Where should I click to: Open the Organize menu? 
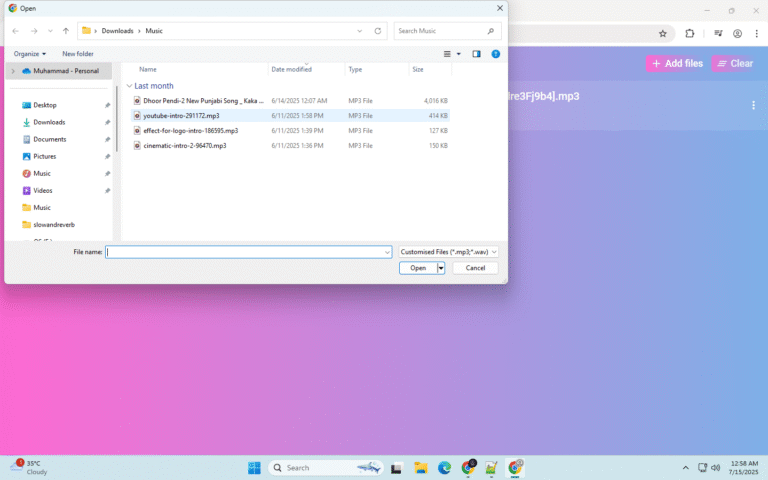30,54
